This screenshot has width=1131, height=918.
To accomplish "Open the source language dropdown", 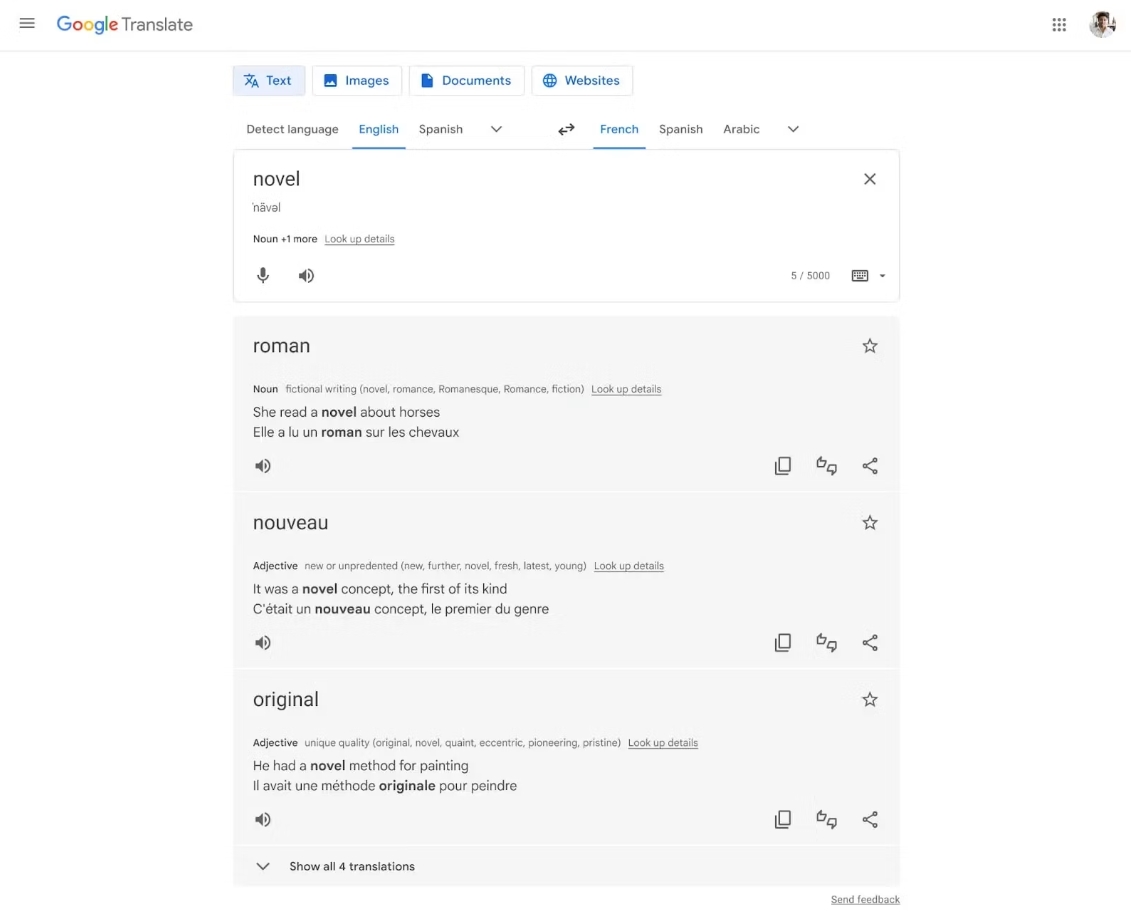I will [x=496, y=129].
